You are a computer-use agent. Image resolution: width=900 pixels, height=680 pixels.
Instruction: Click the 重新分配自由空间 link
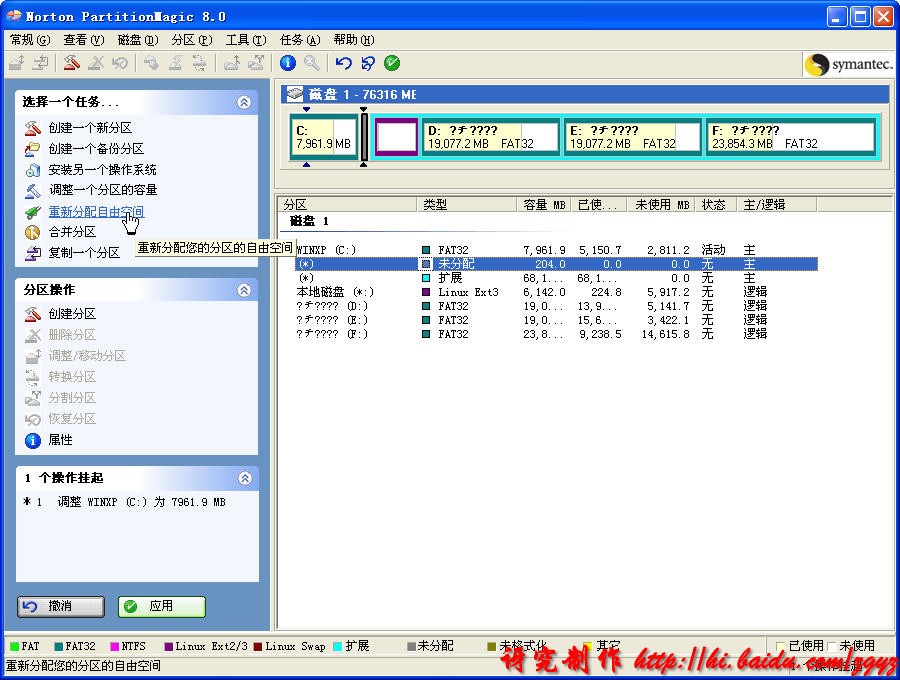96,212
